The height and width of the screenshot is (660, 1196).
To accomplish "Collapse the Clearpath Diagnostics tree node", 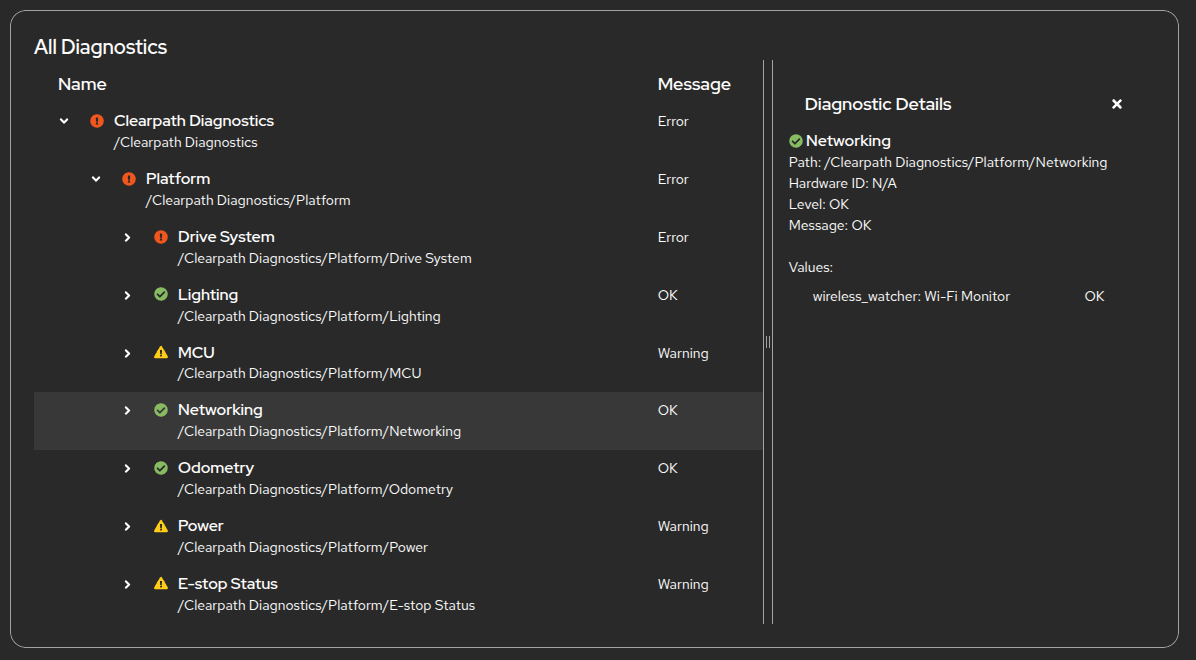I will point(65,121).
